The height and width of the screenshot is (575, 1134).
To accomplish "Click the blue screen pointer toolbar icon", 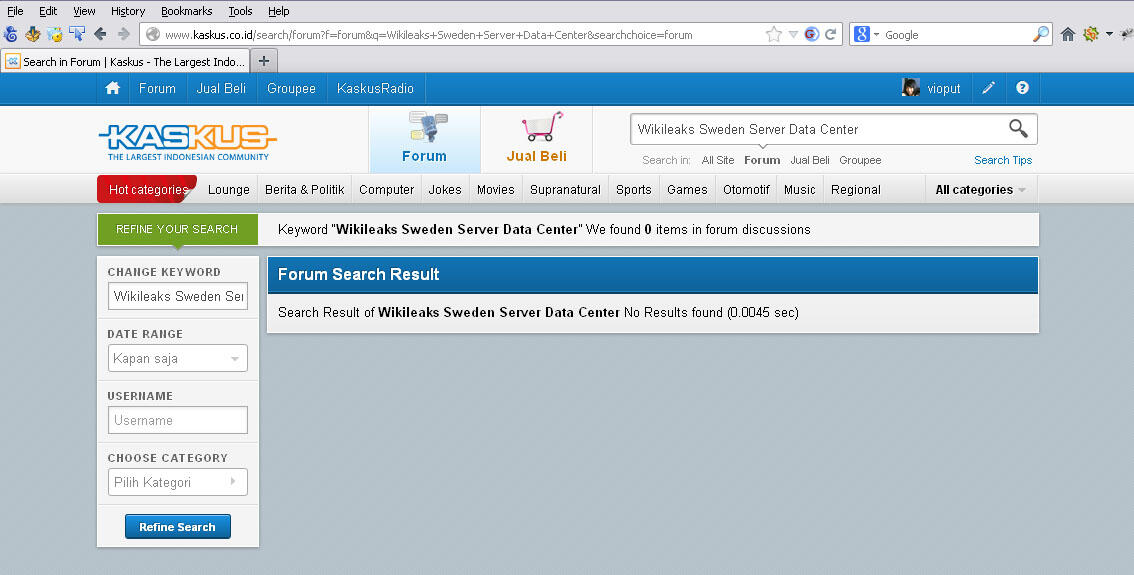I will pyautogui.click(x=77, y=34).
